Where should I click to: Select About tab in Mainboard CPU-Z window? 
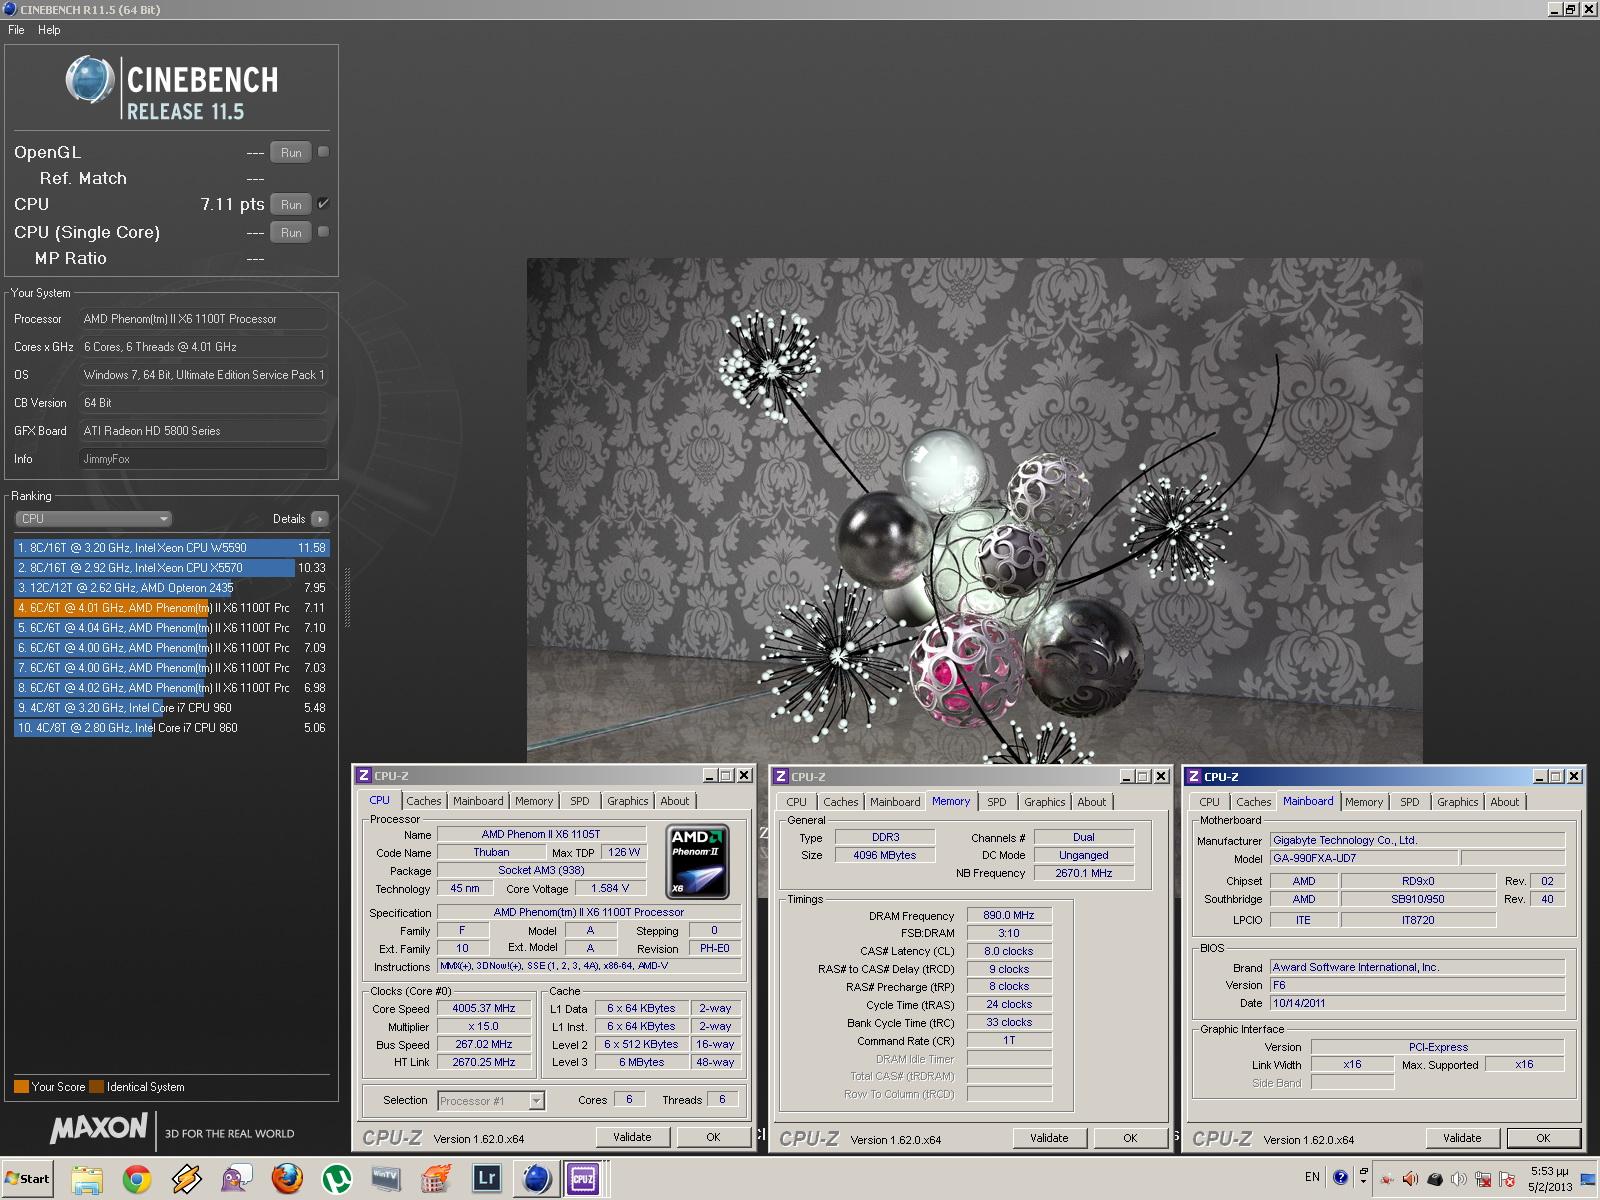pos(1504,802)
